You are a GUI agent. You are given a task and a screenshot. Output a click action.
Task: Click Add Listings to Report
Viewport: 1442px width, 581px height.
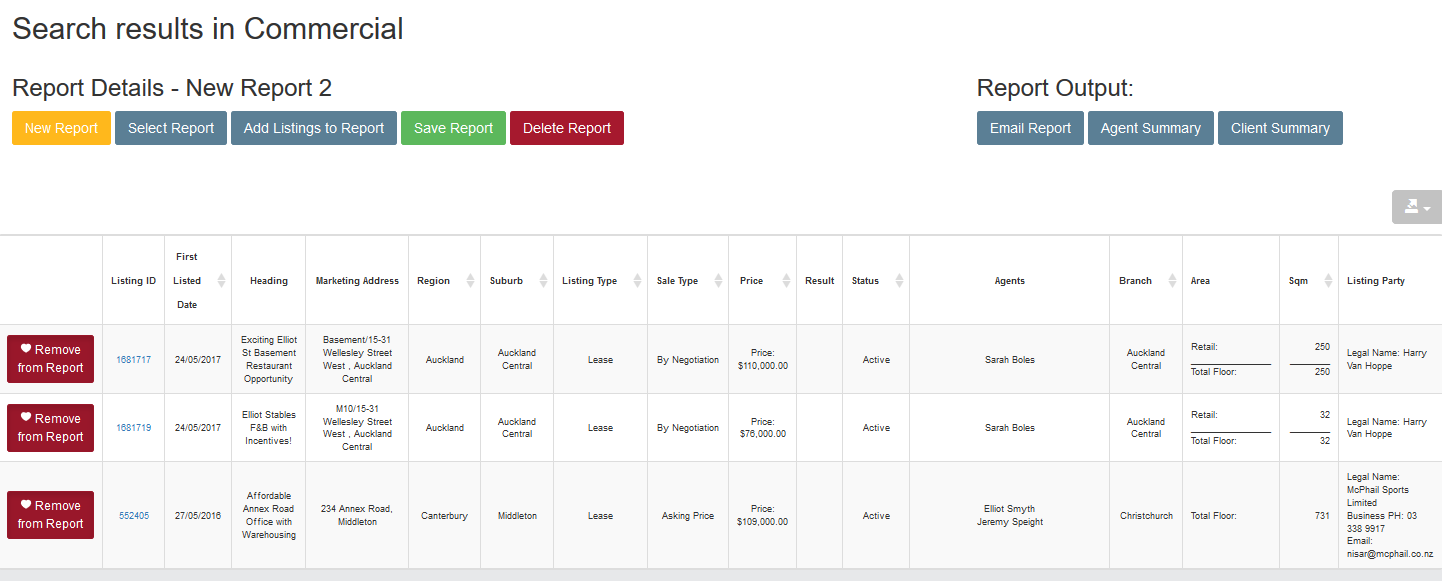314,128
